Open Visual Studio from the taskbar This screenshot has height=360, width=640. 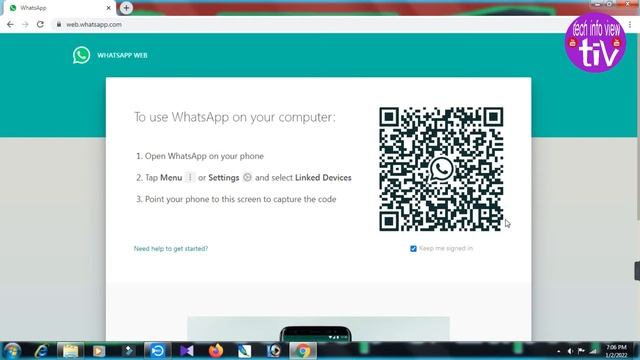(187, 351)
